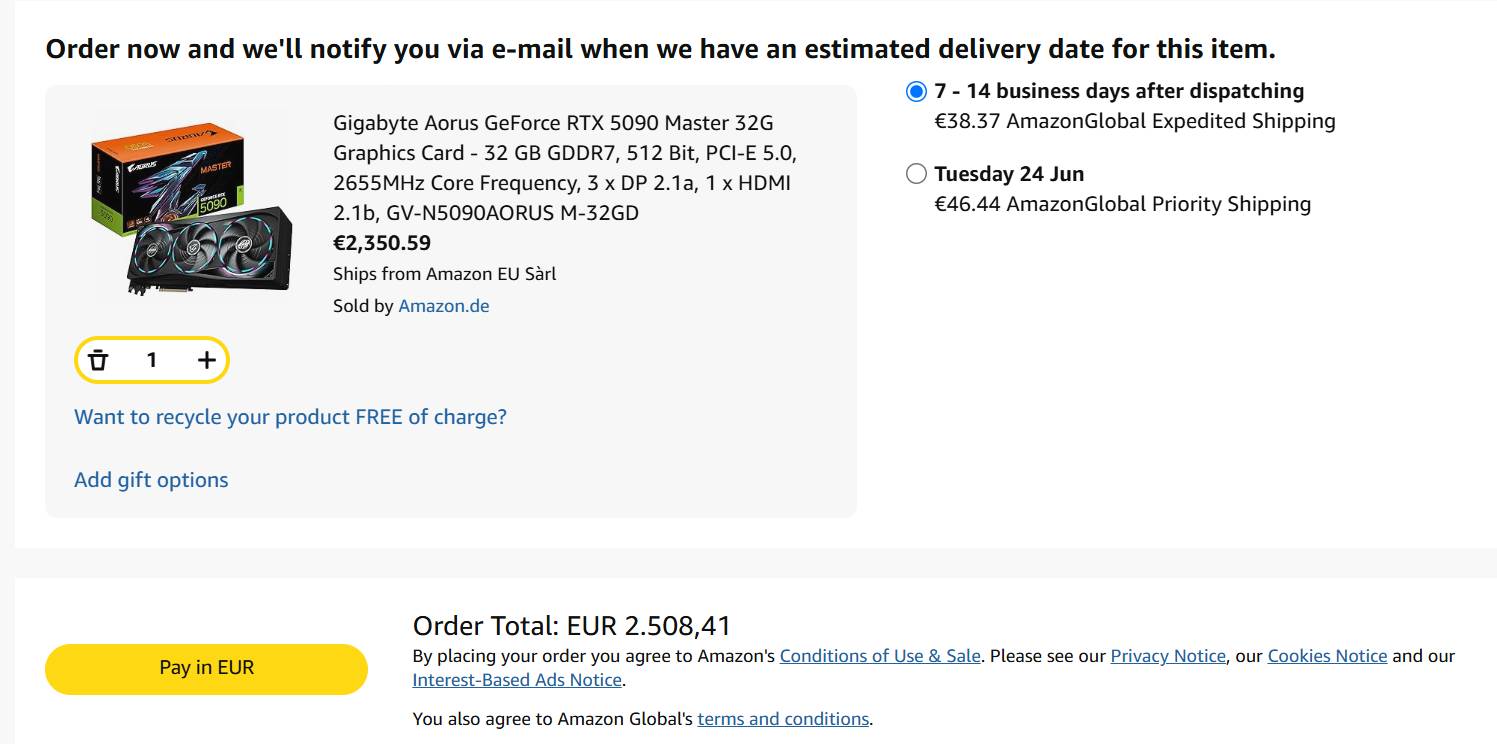The image size is (1497, 744).
Task: Open Amazon Global's terms and conditions link
Action: (x=783, y=719)
